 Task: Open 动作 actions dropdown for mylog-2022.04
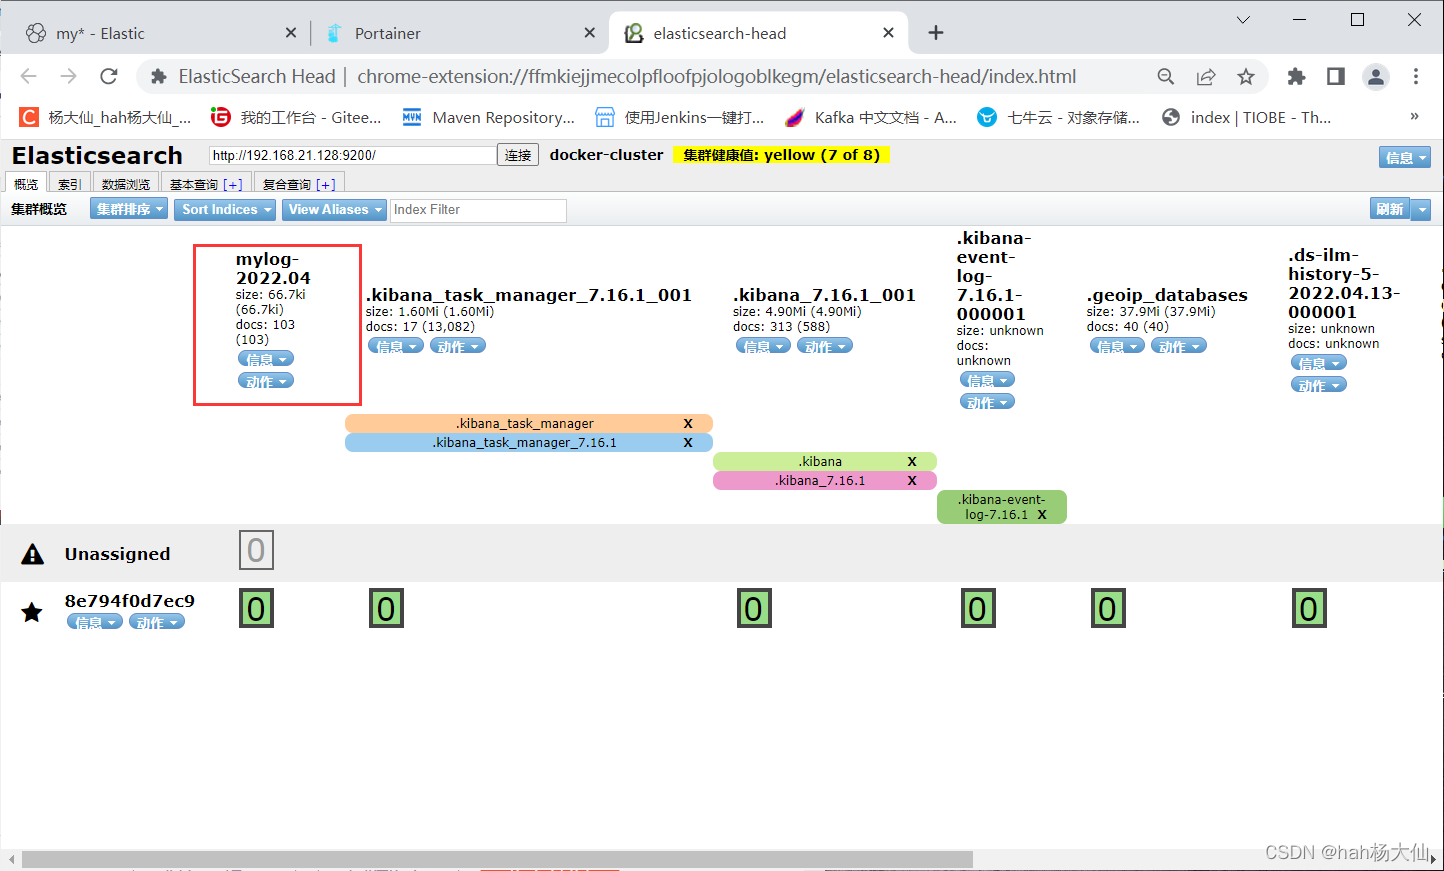(266, 381)
